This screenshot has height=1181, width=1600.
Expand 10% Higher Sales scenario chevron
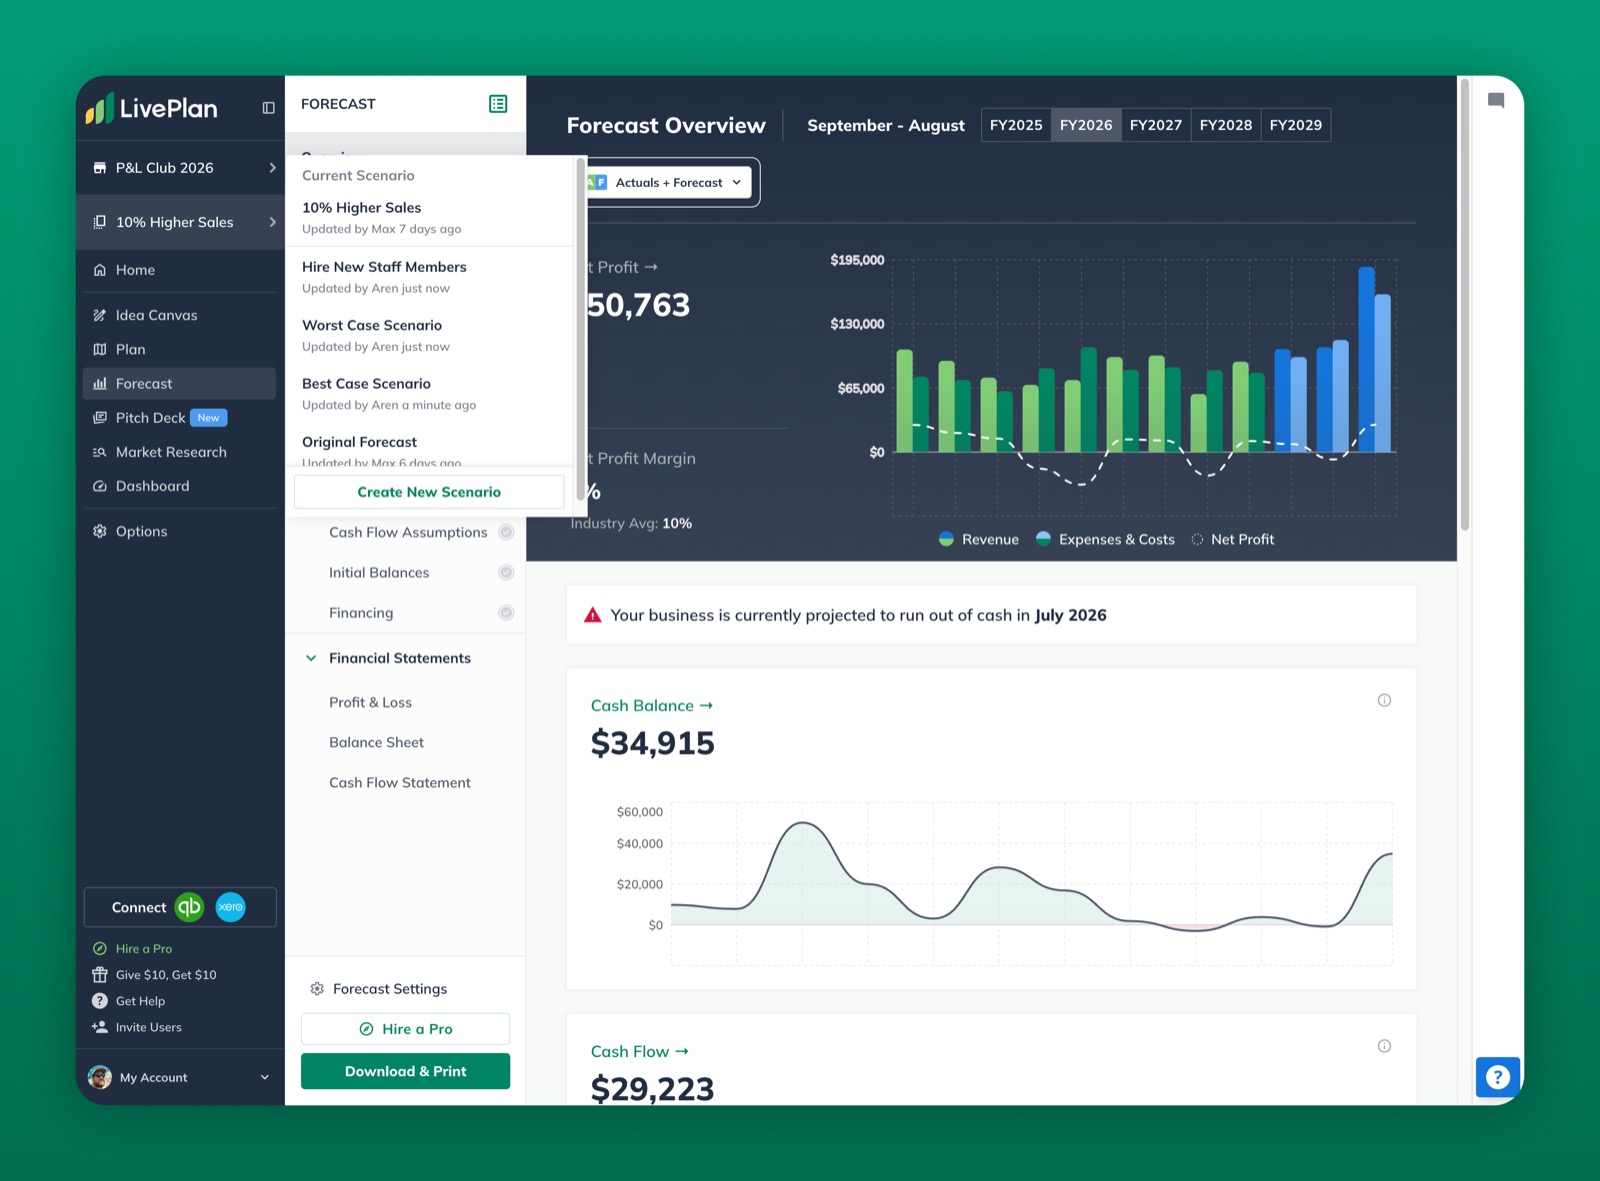coord(272,222)
